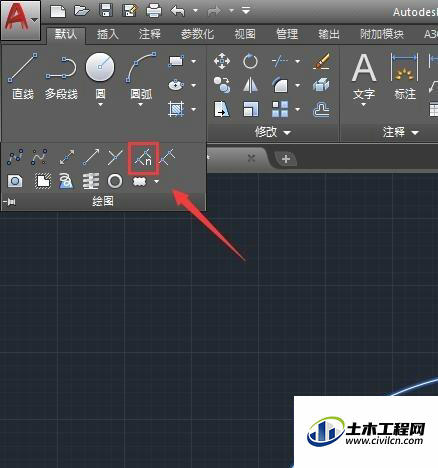The width and height of the screenshot is (438, 468).
Task: Undo the last action
Action: 178,11
